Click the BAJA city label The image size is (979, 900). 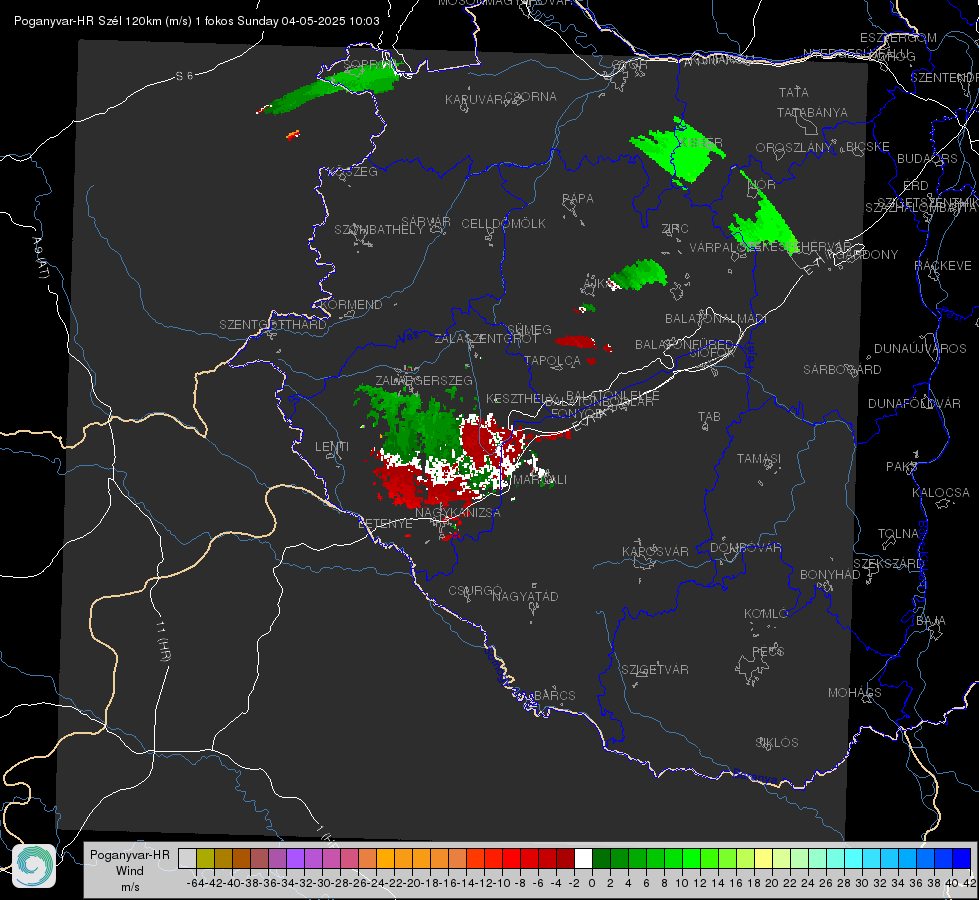(931, 621)
